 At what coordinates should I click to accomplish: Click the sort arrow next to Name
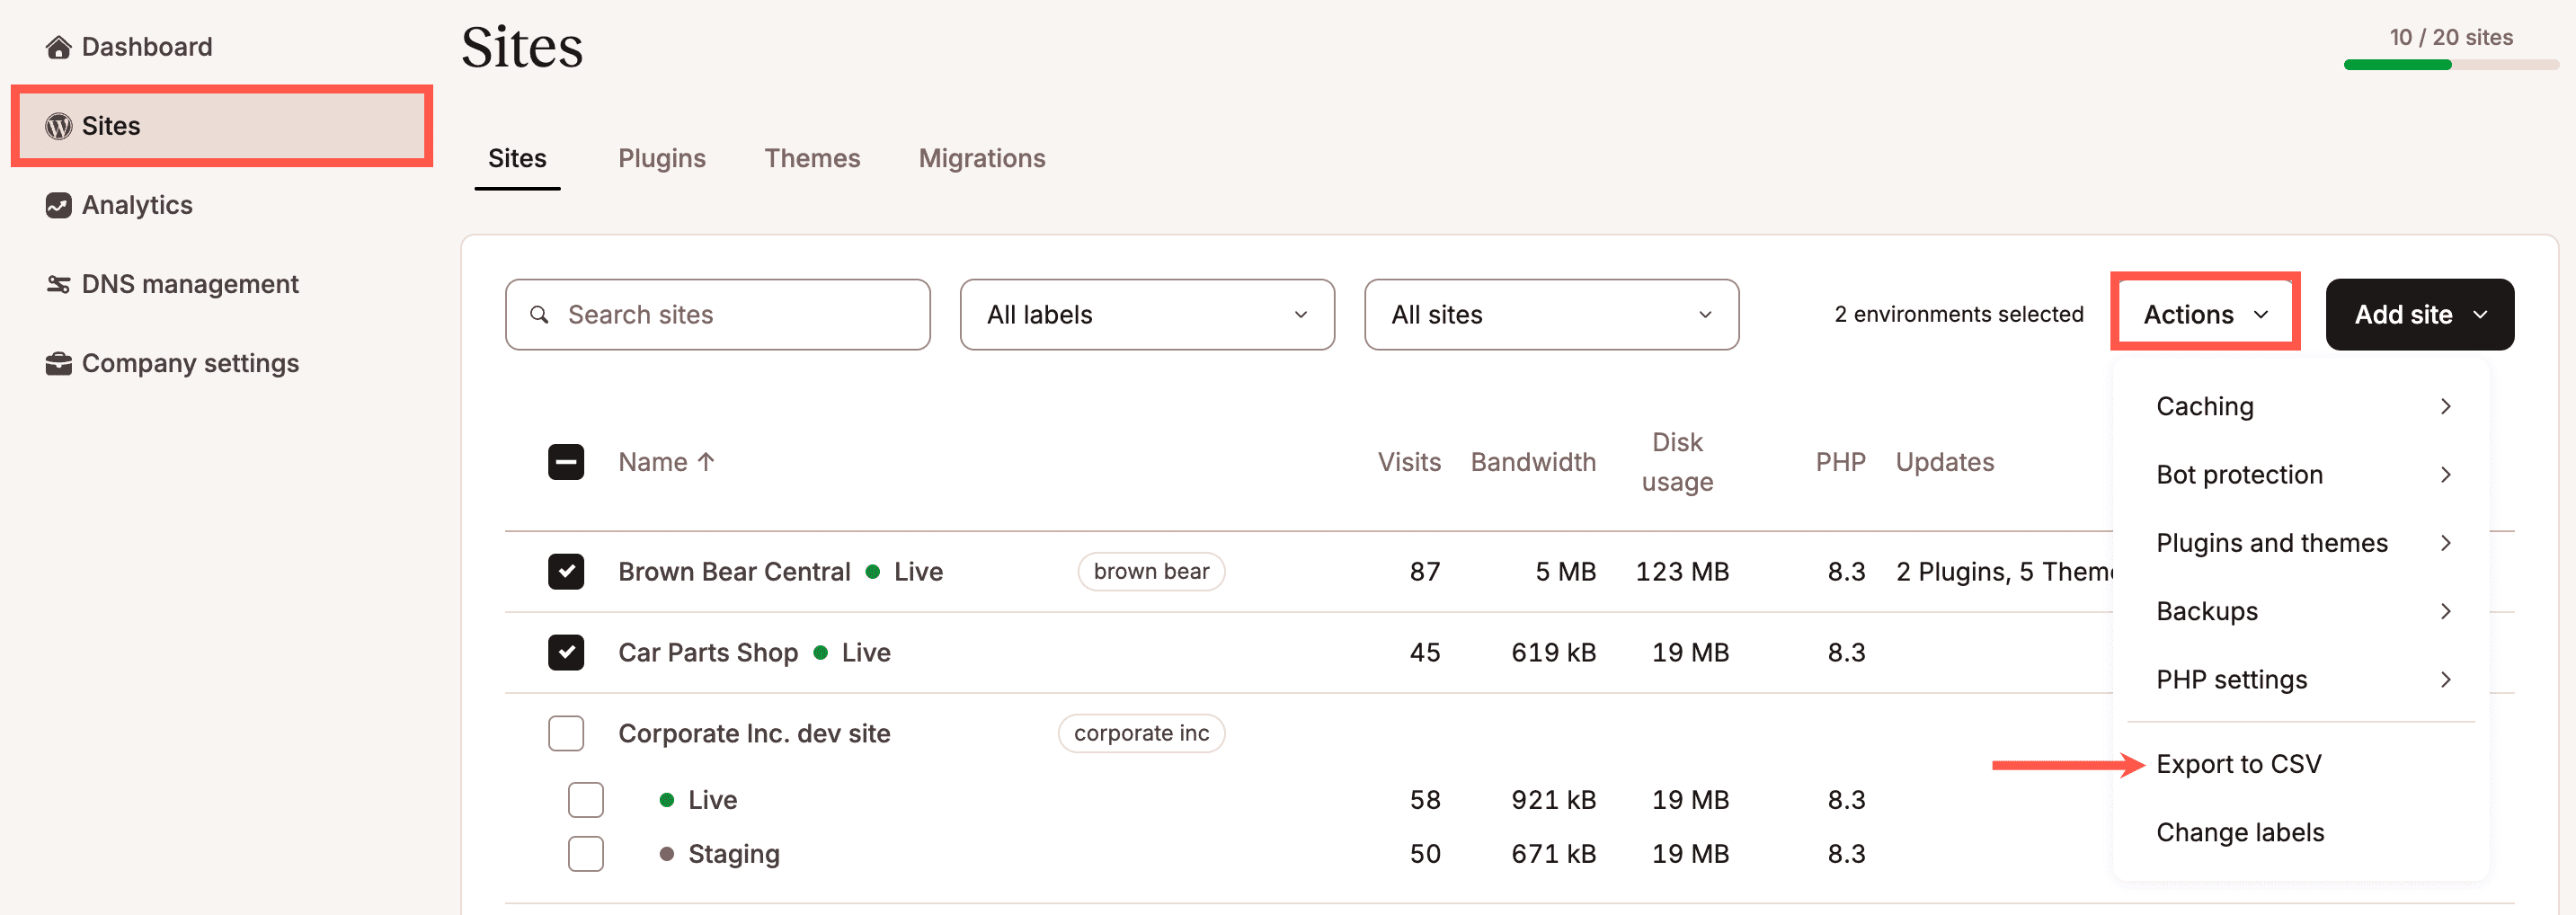coord(706,462)
